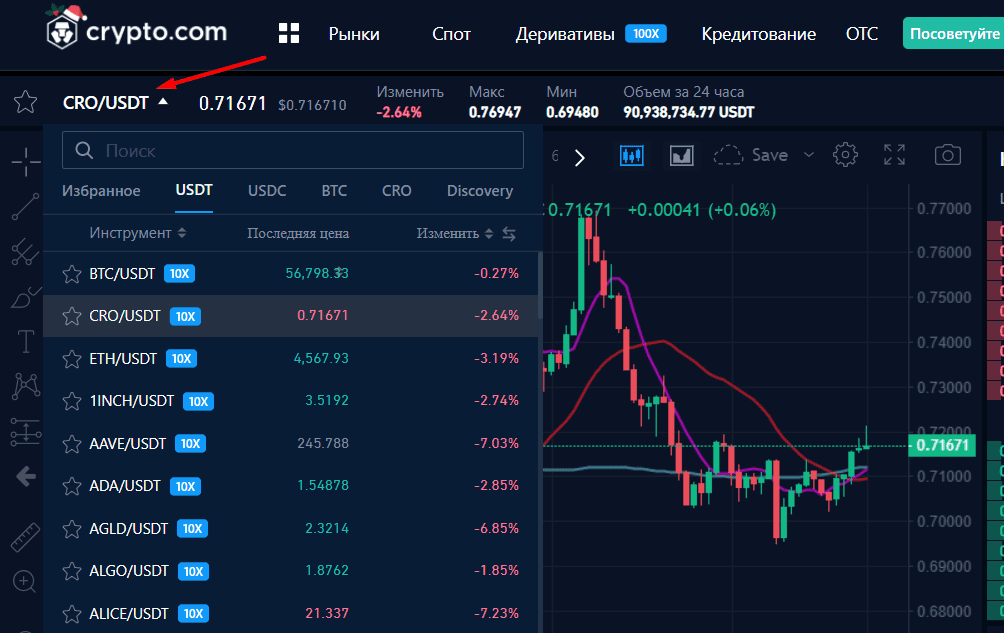Select the pitchfork channel tool
1004x633 pixels.
[x=26, y=252]
